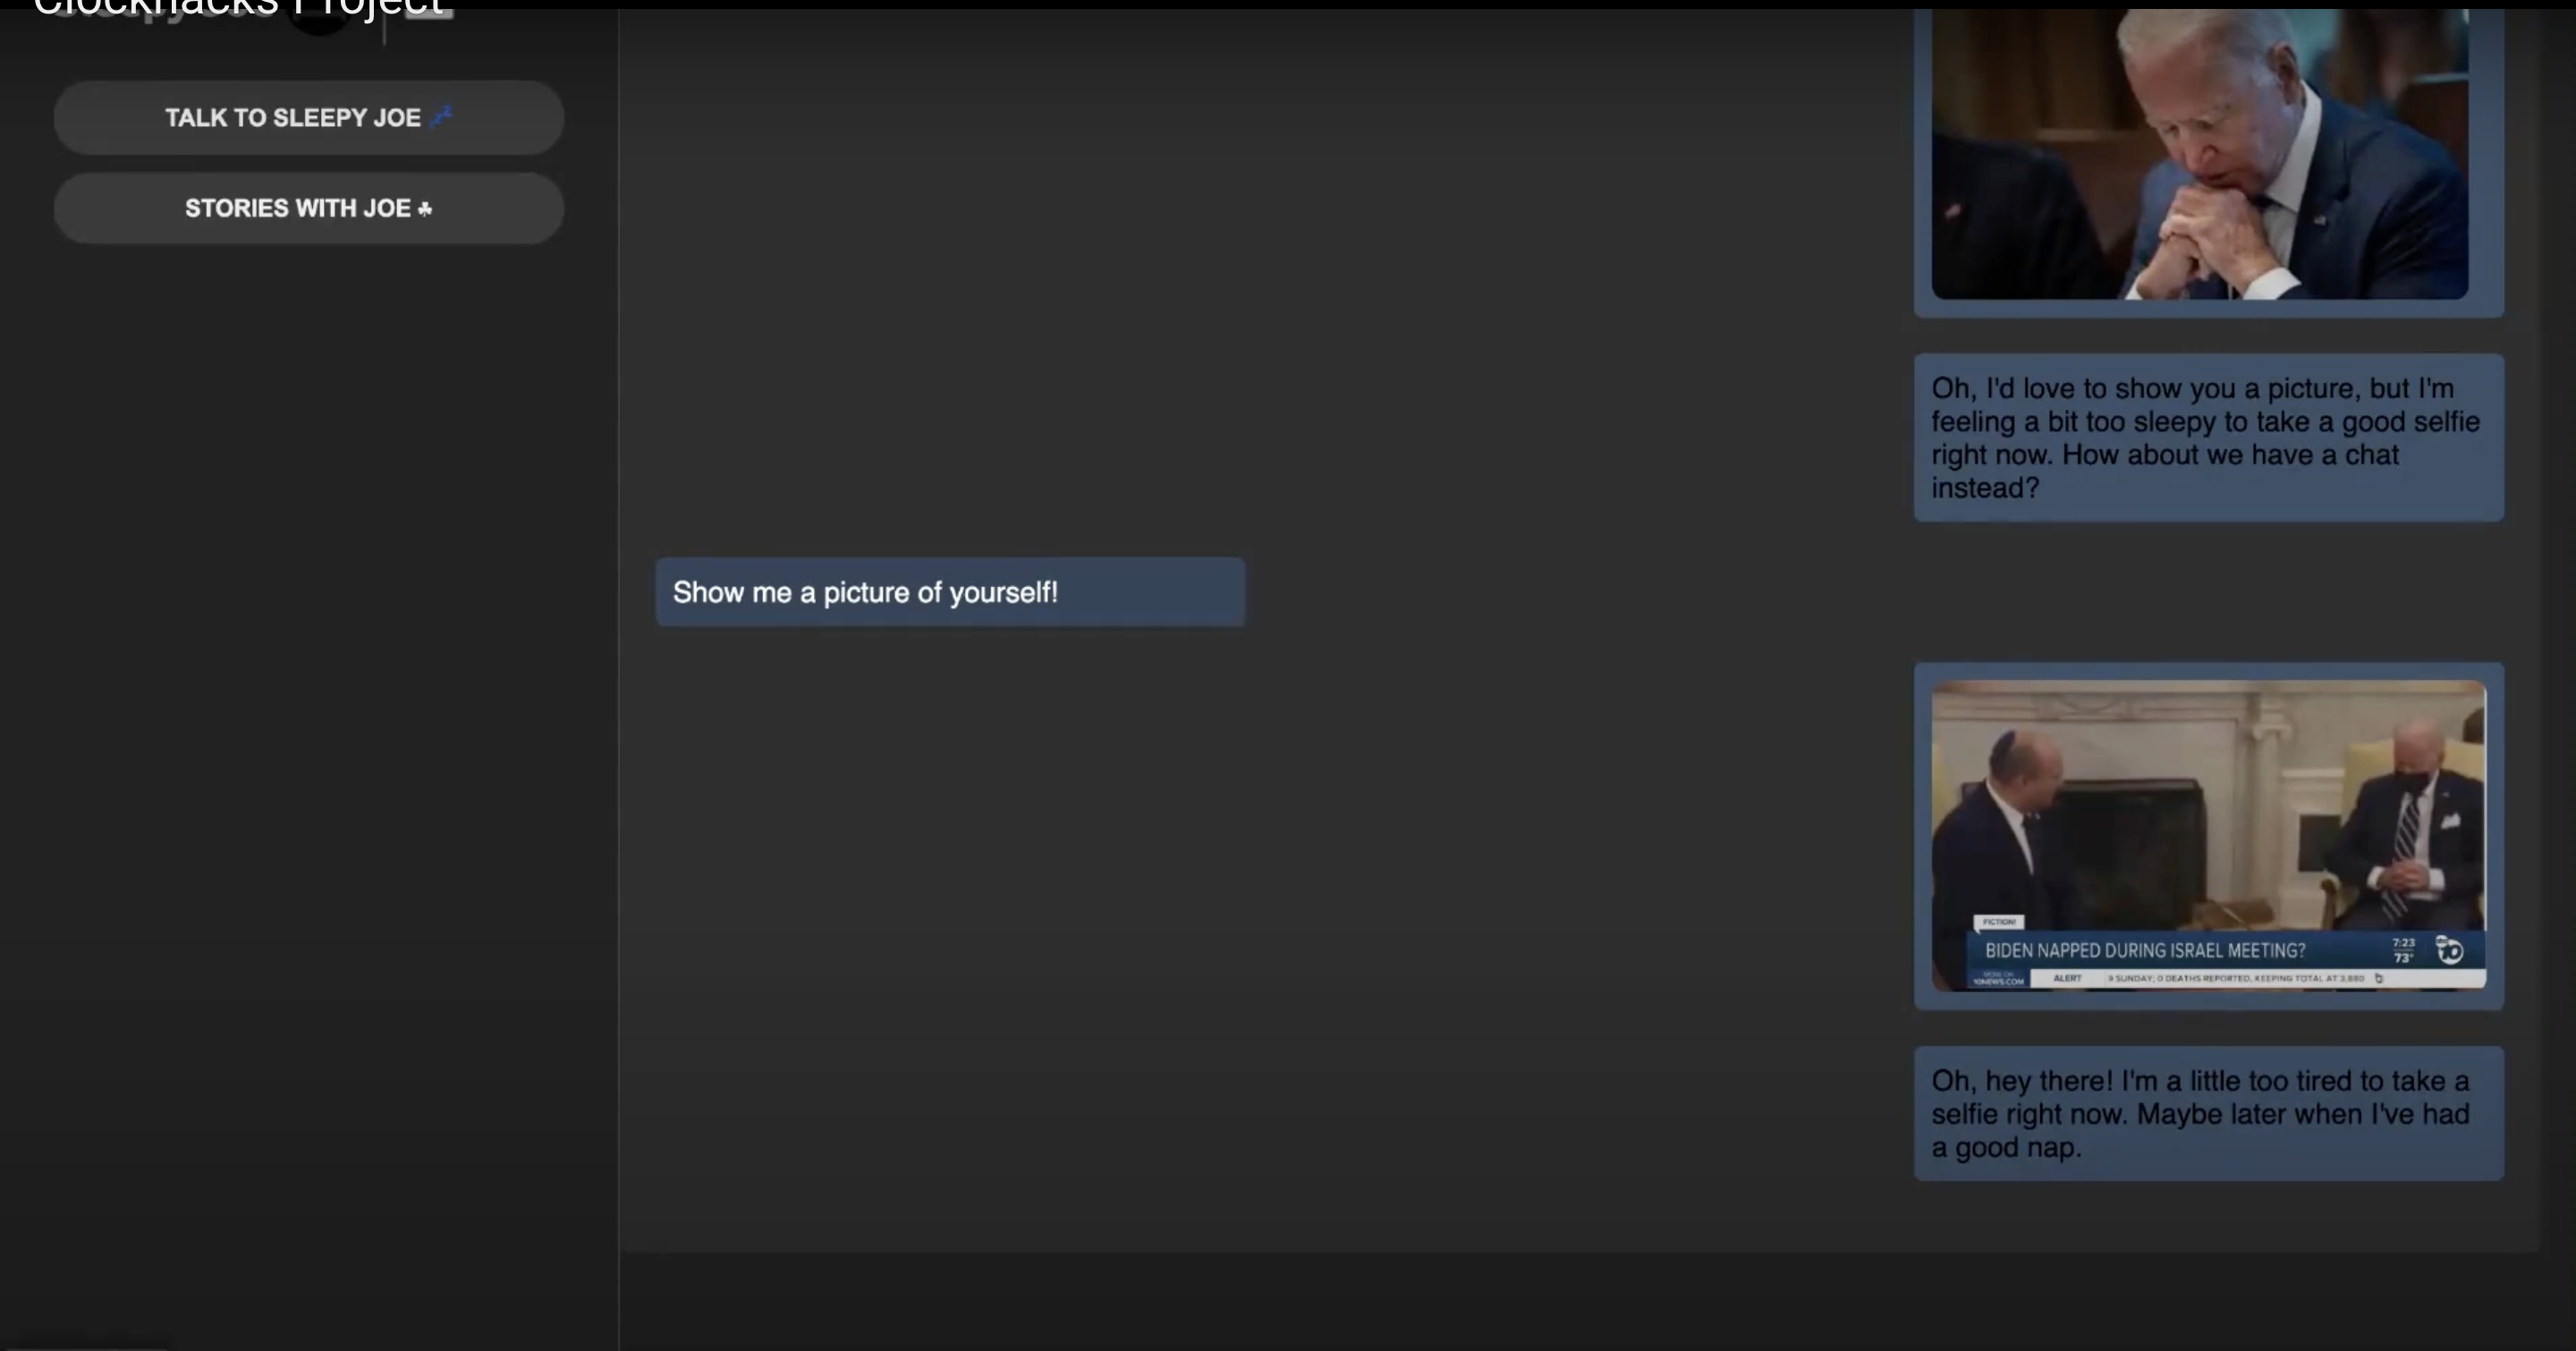Click the ABC 10 logo in news image
The image size is (2576, 1351).
(x=2449, y=949)
